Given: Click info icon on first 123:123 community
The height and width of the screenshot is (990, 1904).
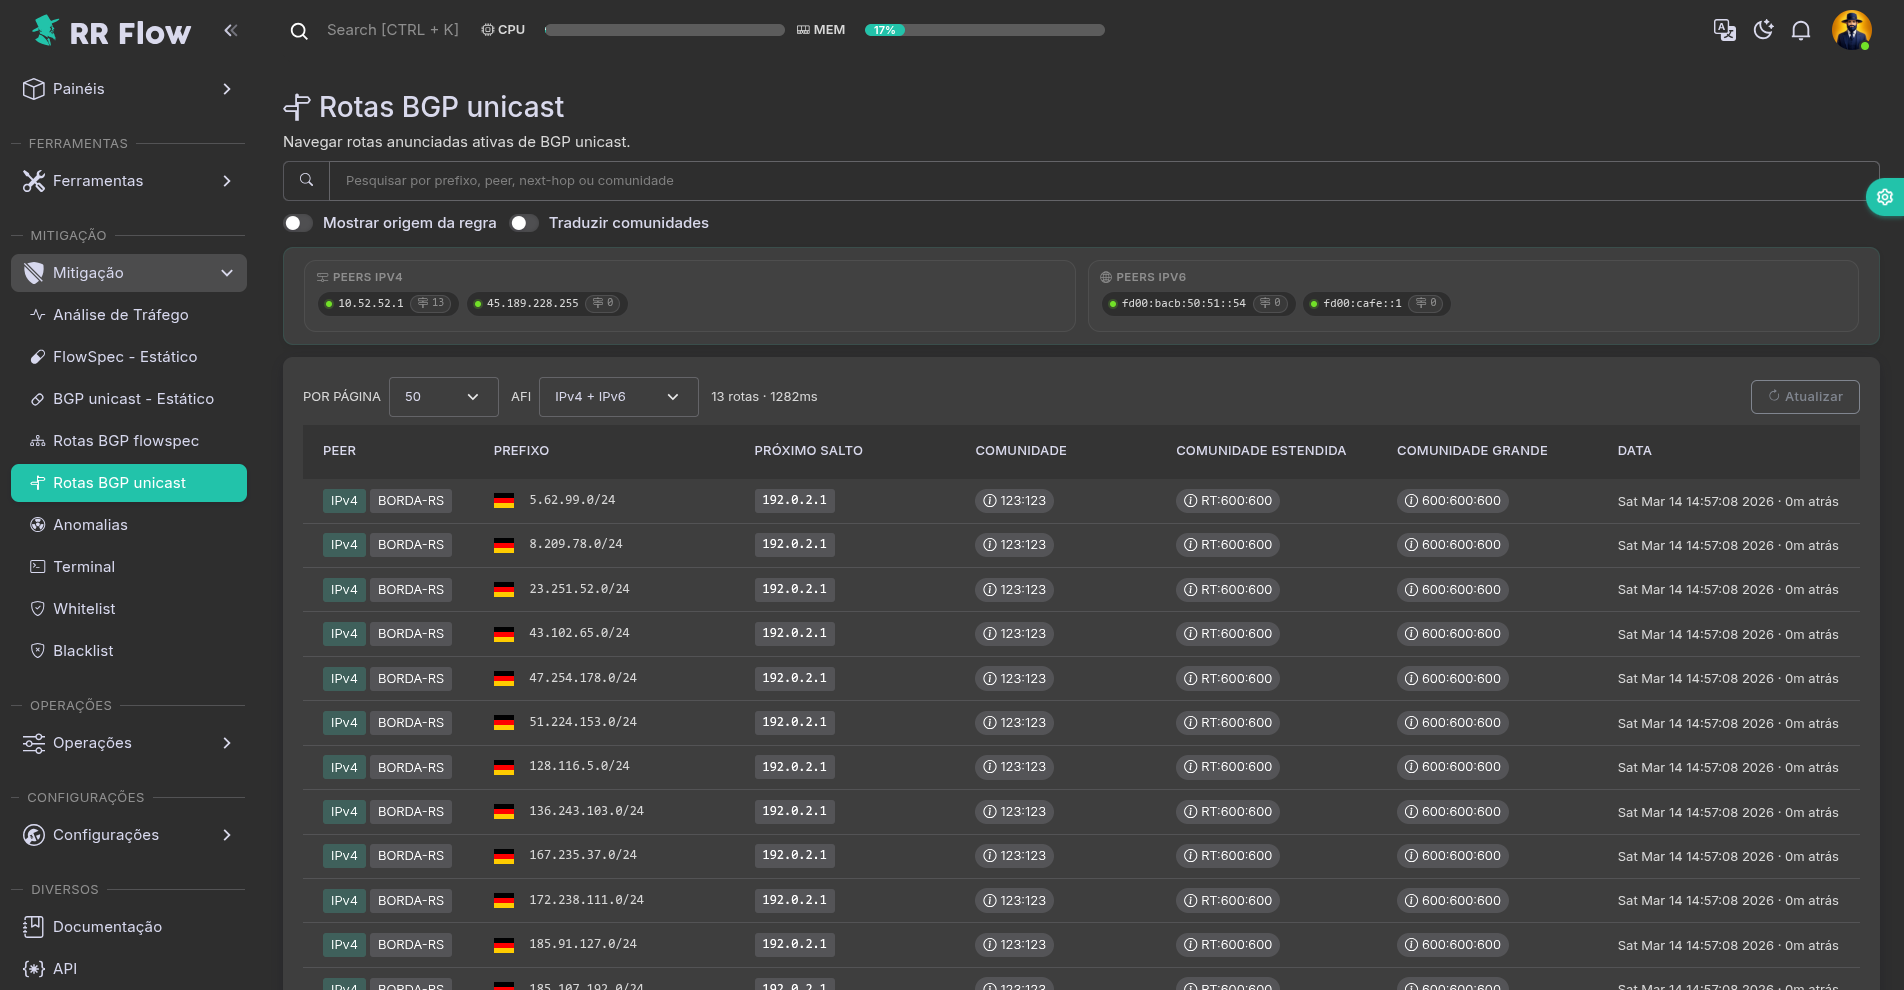Looking at the screenshot, I should point(990,501).
